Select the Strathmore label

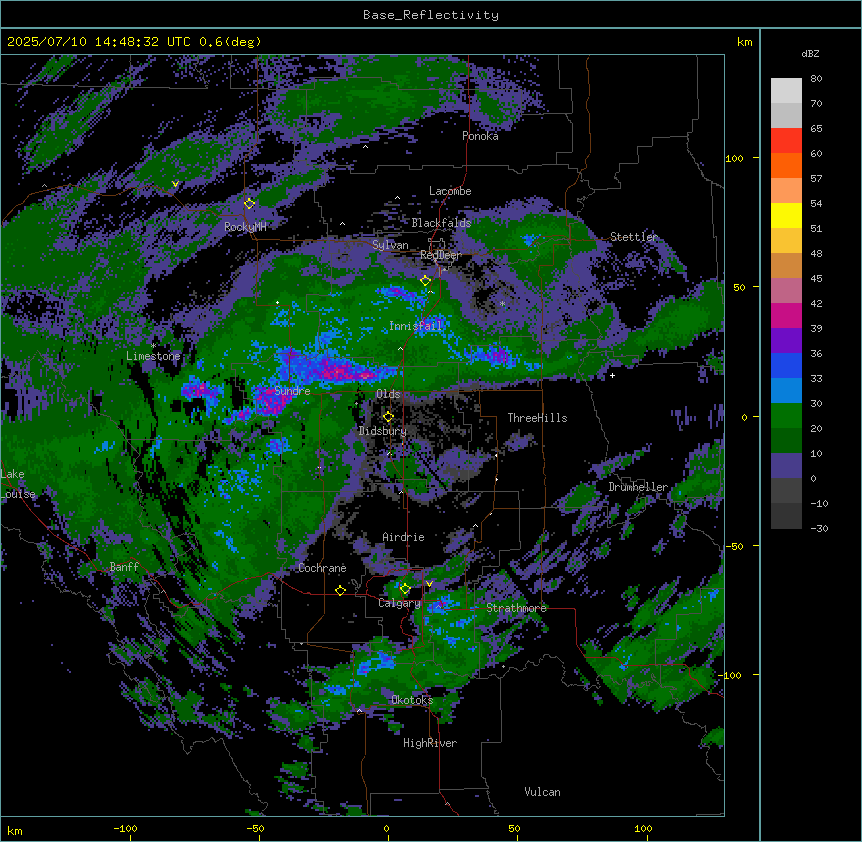[516, 608]
